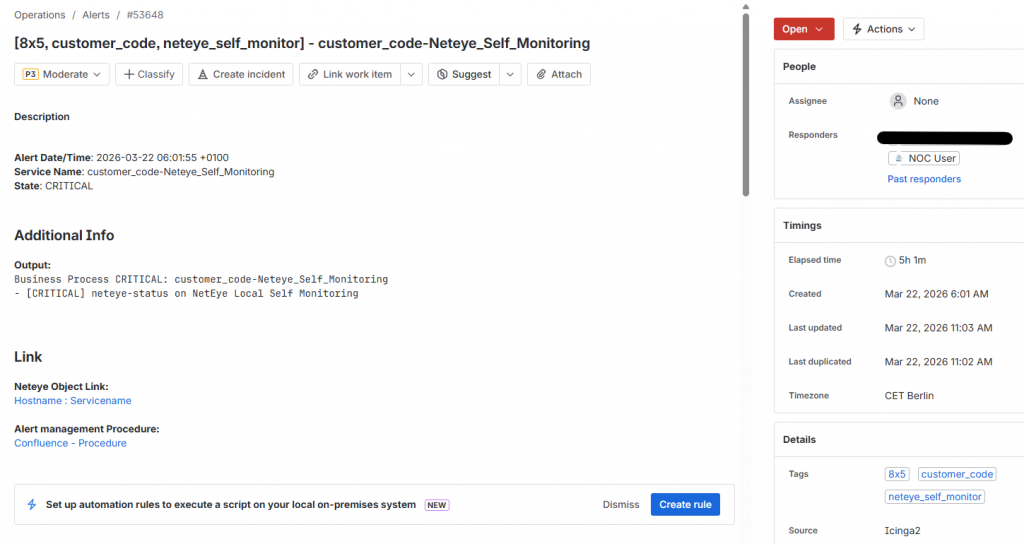This screenshot has width=1024, height=544.
Task: Click the Create rule button
Action: [x=685, y=505]
